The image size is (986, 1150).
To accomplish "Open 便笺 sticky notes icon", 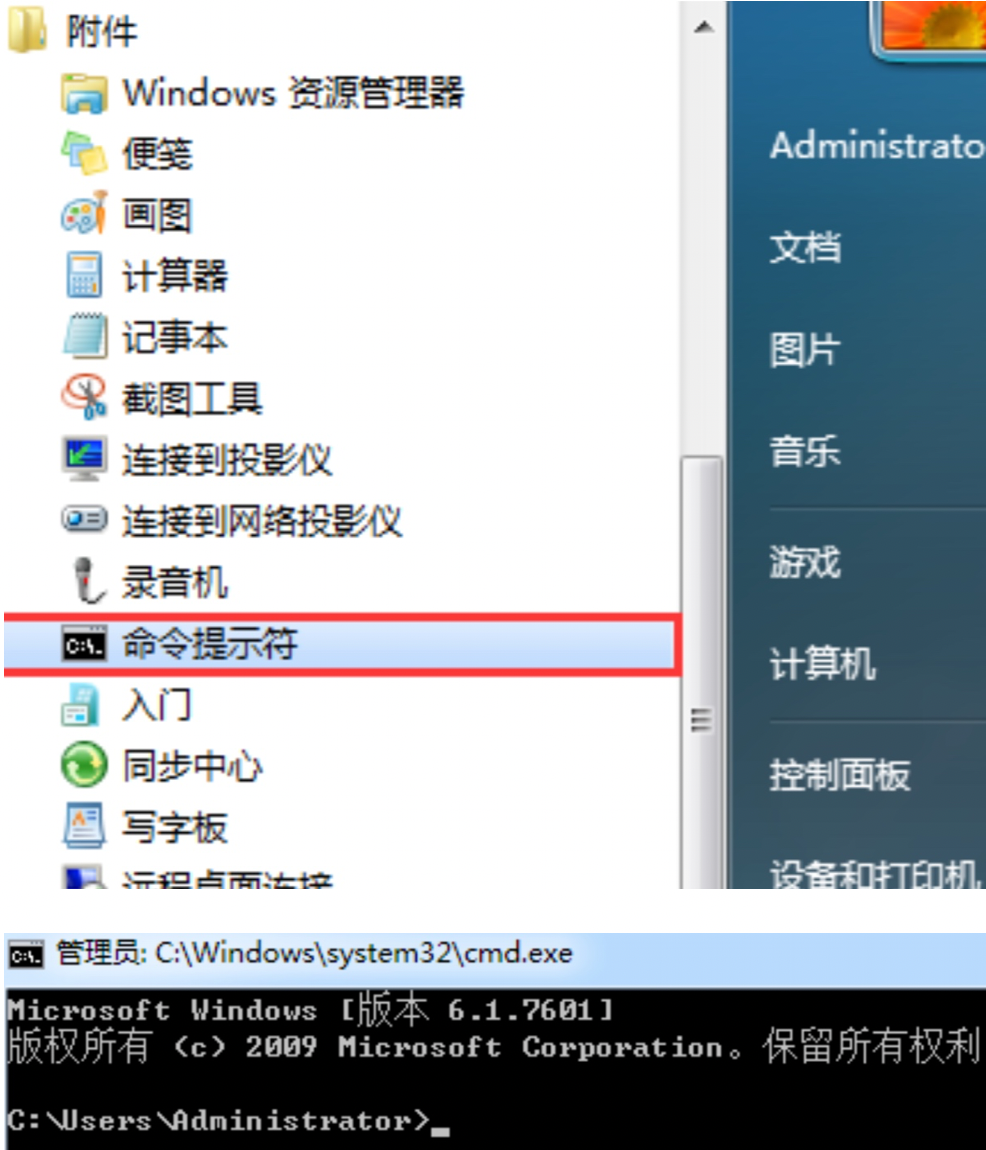I will point(84,153).
